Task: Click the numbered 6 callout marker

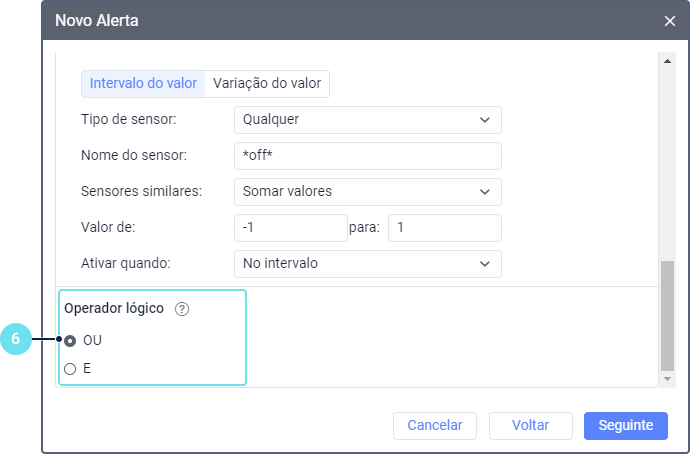Action: coord(15,340)
